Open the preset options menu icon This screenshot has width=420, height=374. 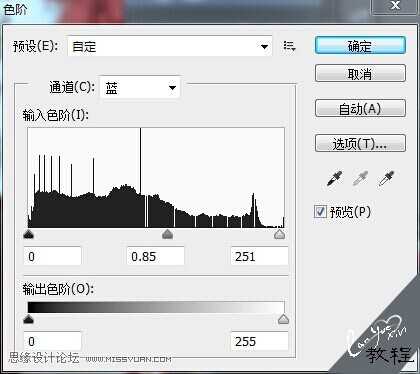point(289,46)
